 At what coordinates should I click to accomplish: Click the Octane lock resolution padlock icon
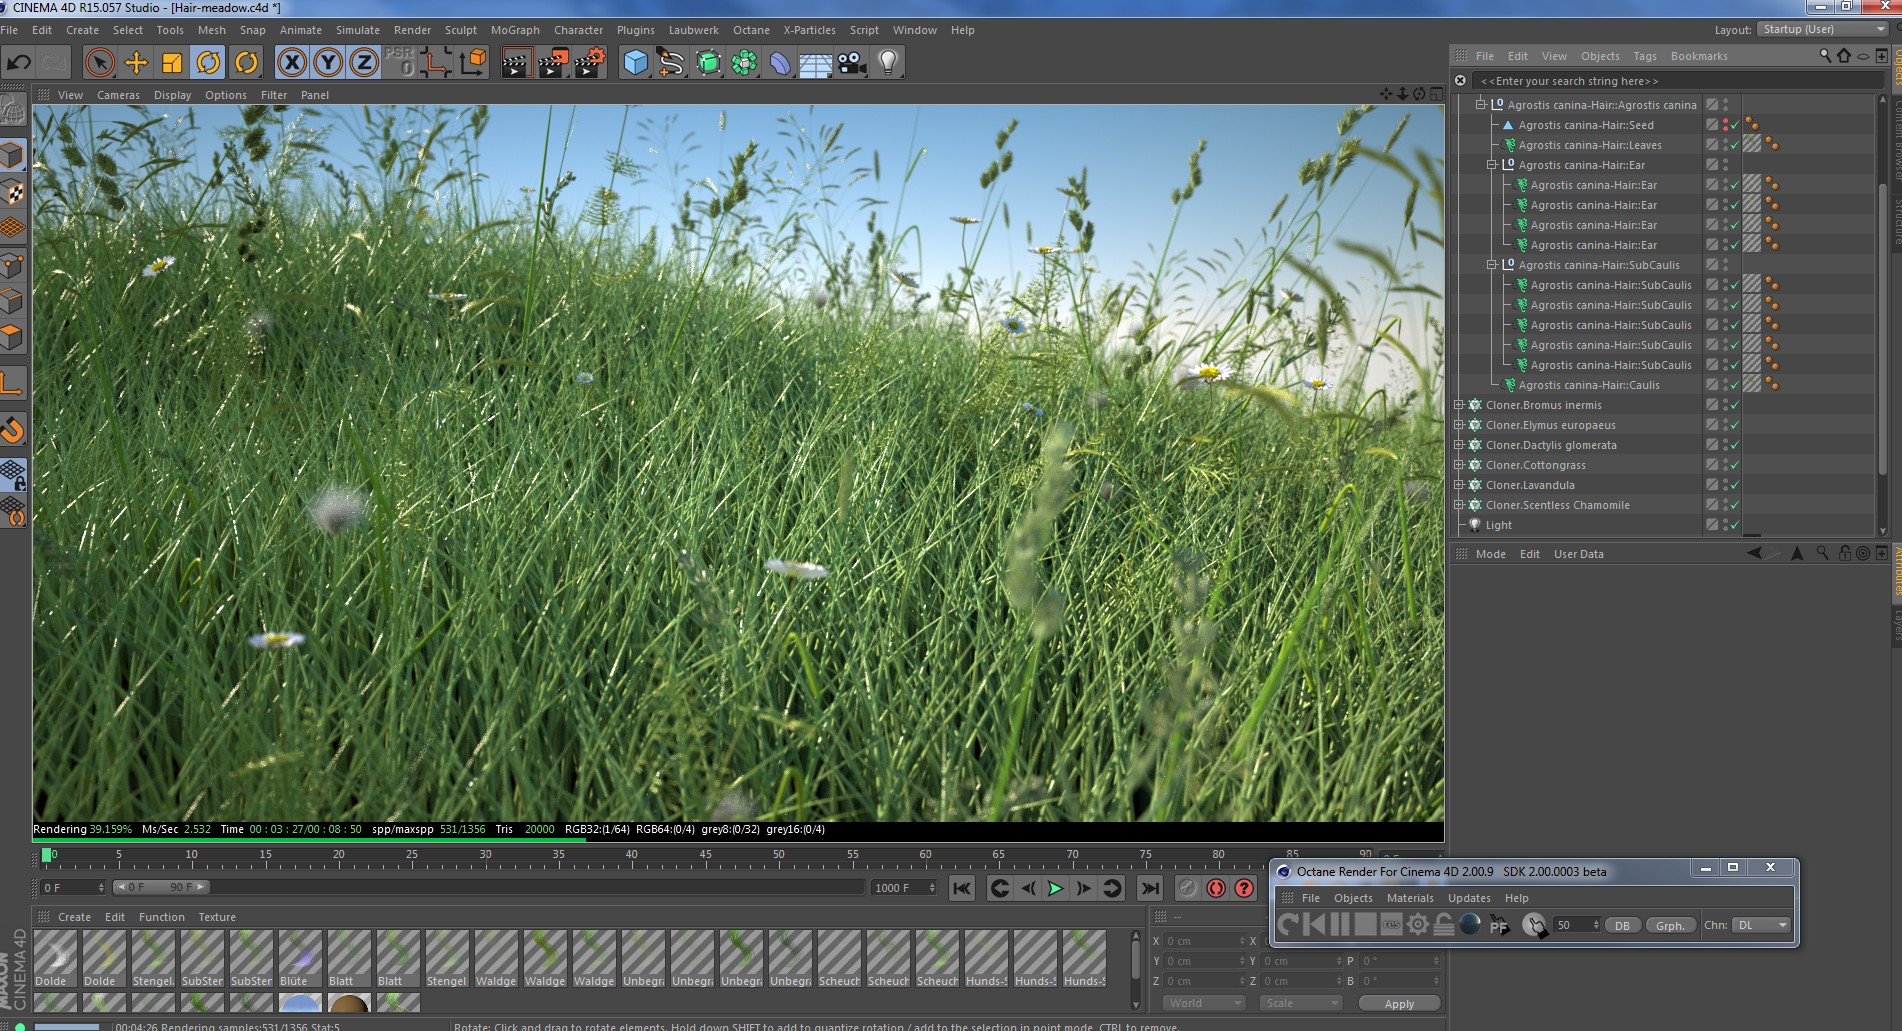[1444, 925]
